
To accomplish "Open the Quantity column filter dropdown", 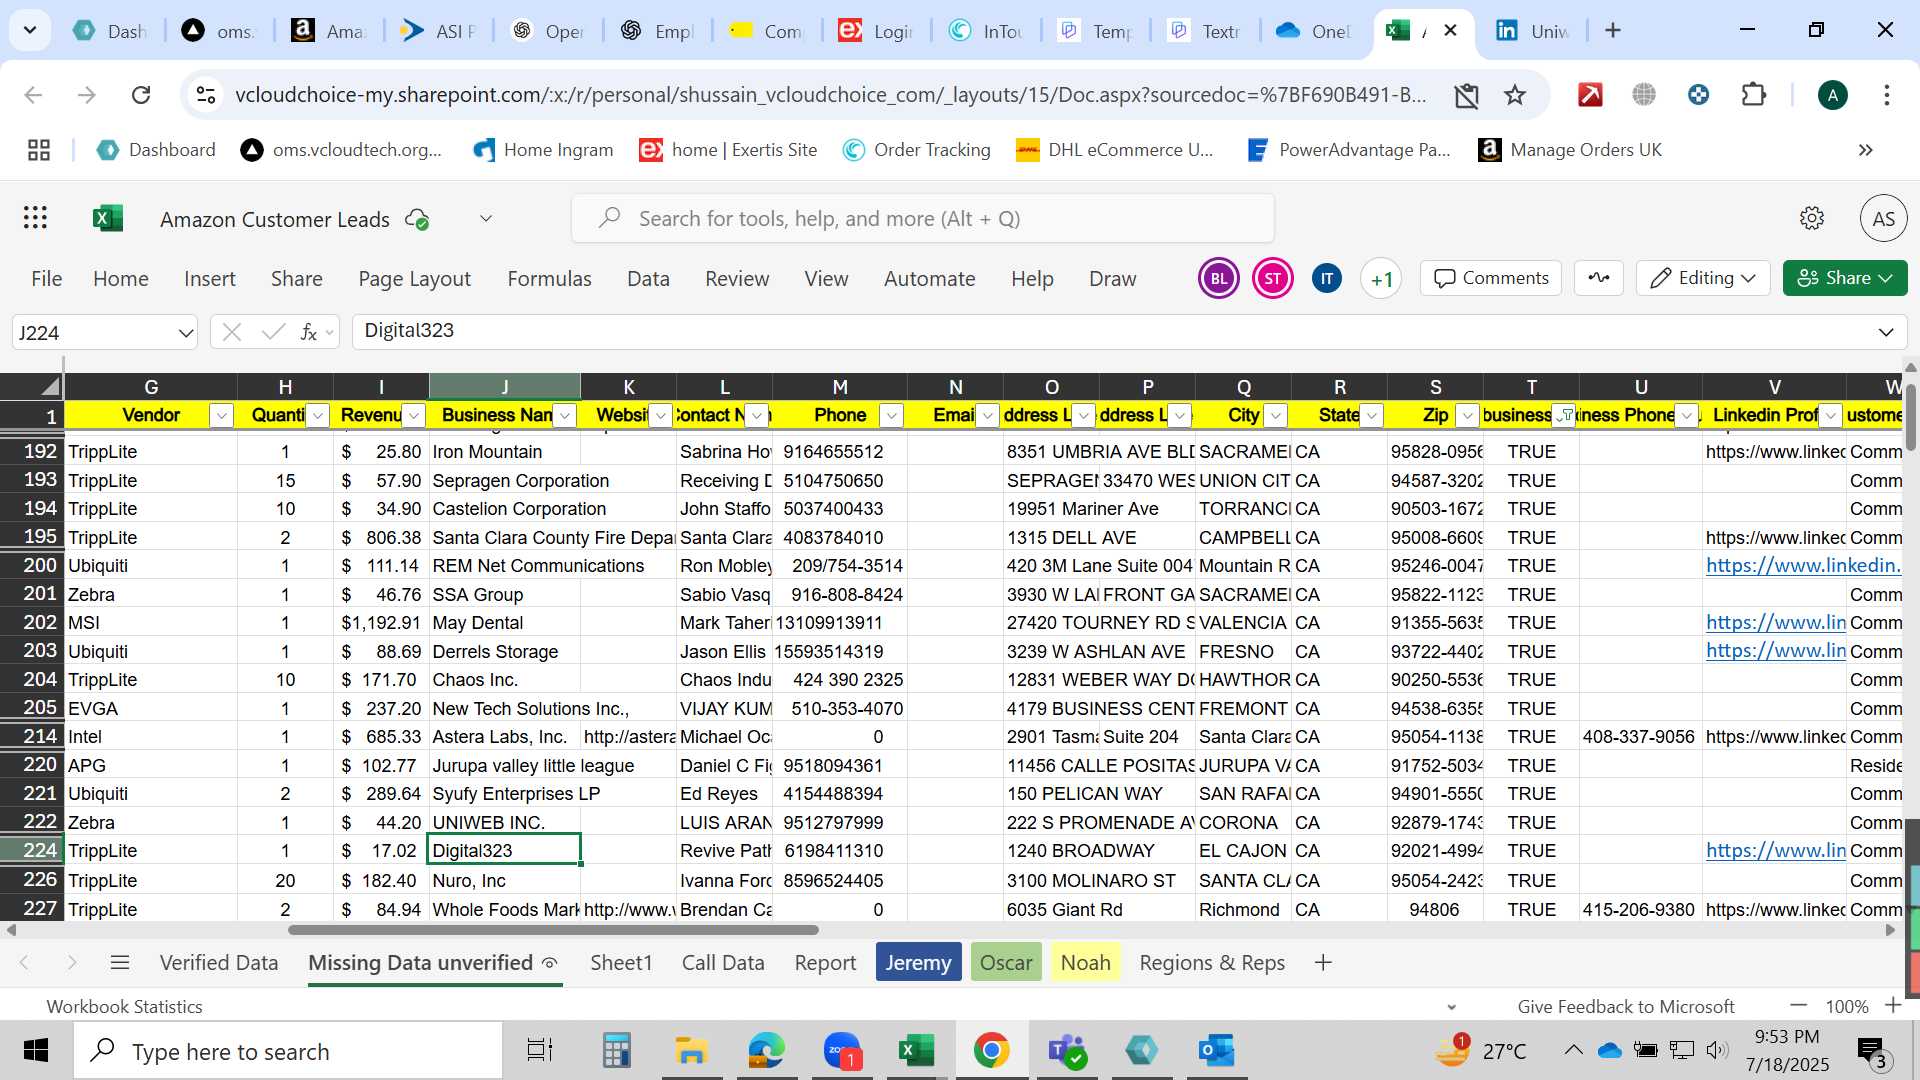I will (317, 415).
